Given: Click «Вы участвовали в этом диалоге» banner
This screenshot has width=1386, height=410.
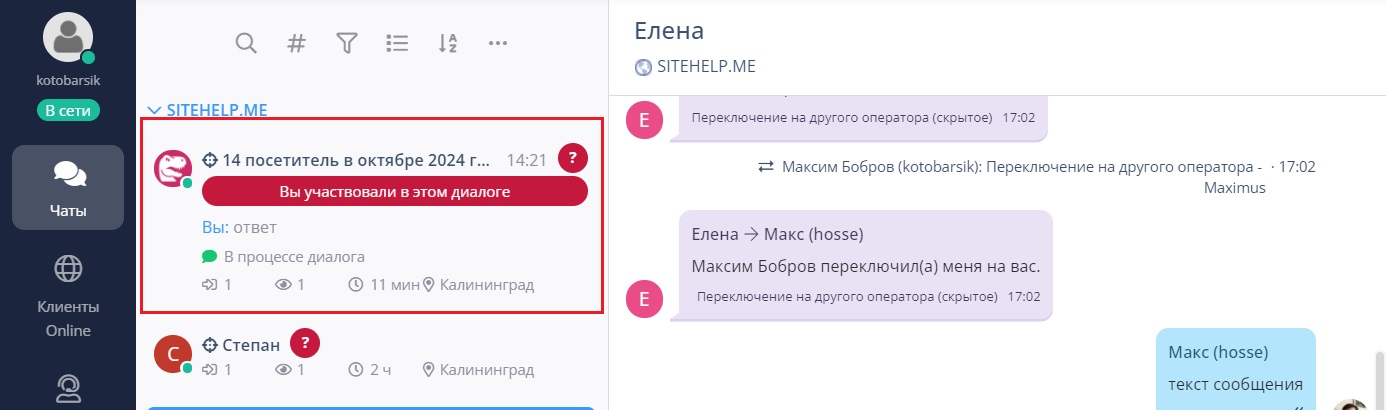Looking at the screenshot, I should pos(394,192).
